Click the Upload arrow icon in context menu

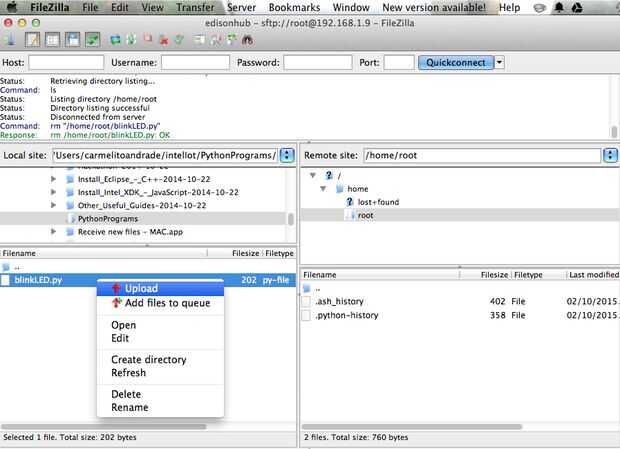coord(116,289)
